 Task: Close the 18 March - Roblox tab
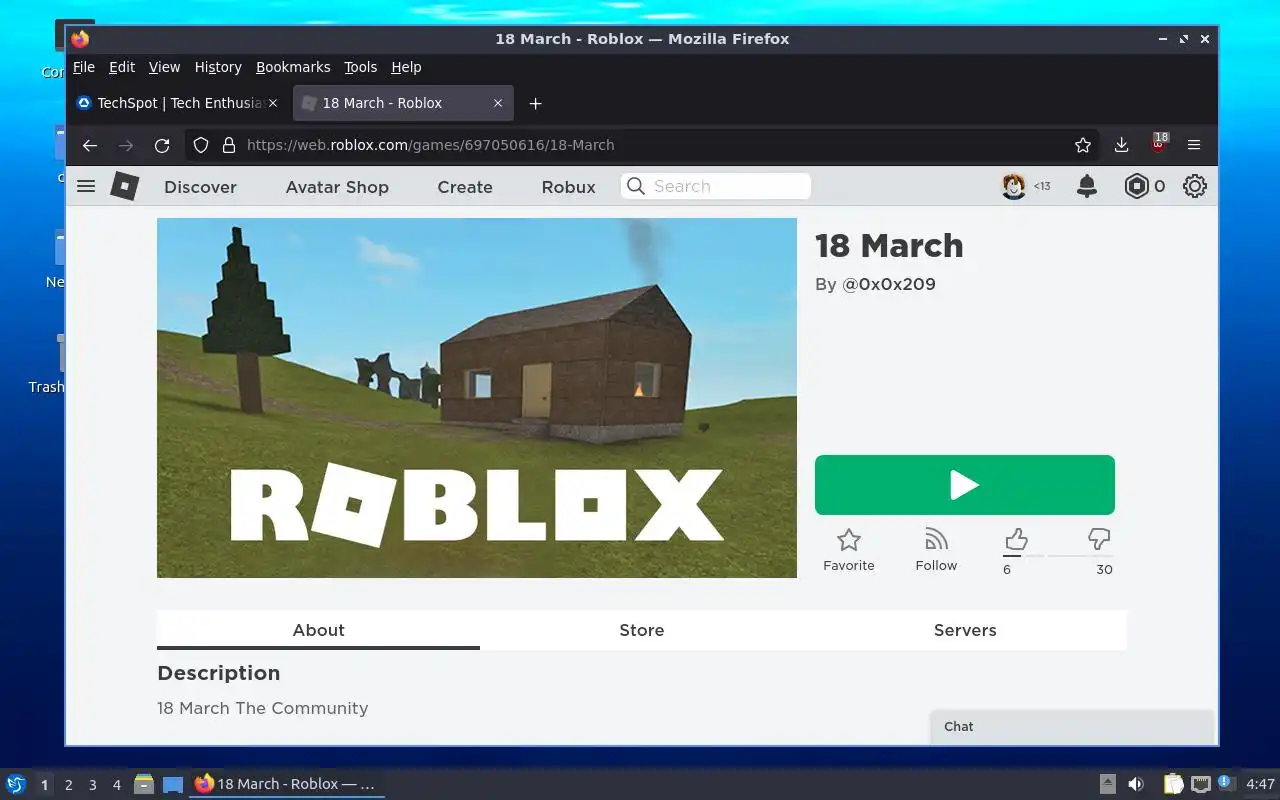(498, 103)
